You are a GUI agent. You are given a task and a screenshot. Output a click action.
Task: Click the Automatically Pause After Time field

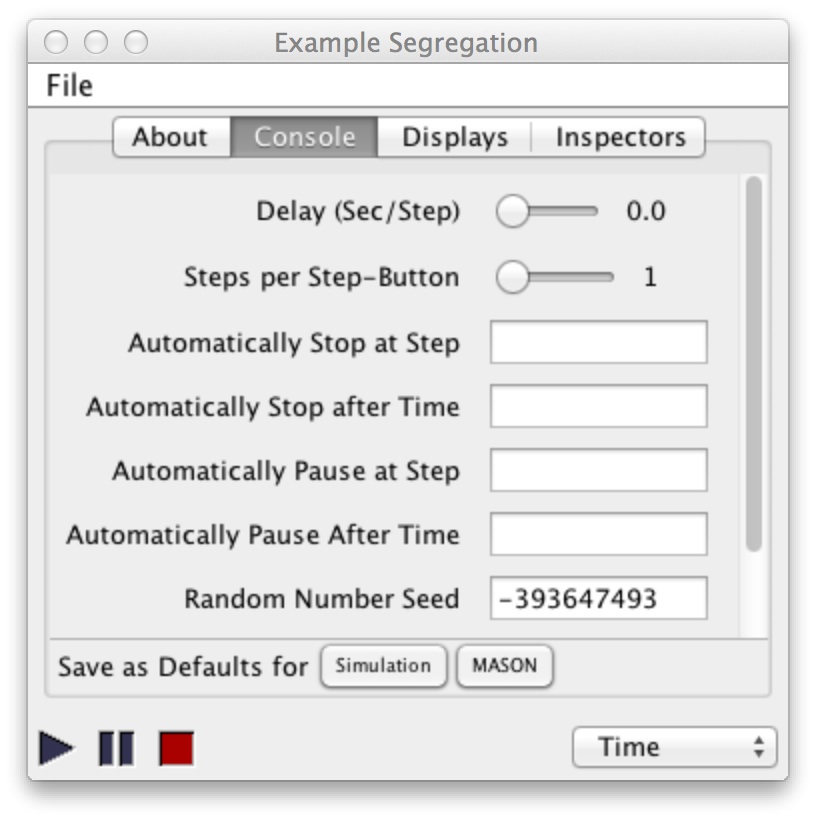point(598,534)
